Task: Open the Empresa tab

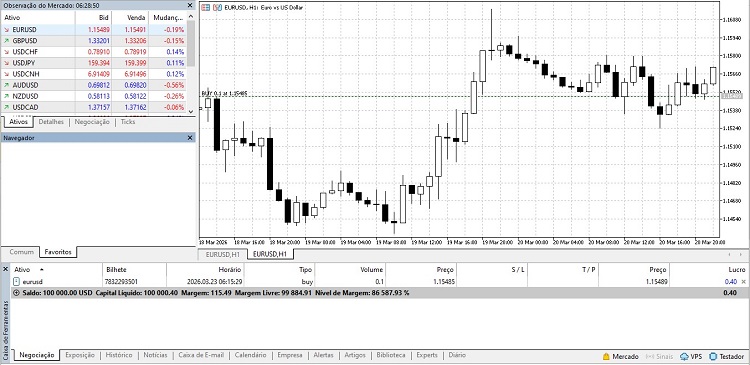Action: point(290,355)
